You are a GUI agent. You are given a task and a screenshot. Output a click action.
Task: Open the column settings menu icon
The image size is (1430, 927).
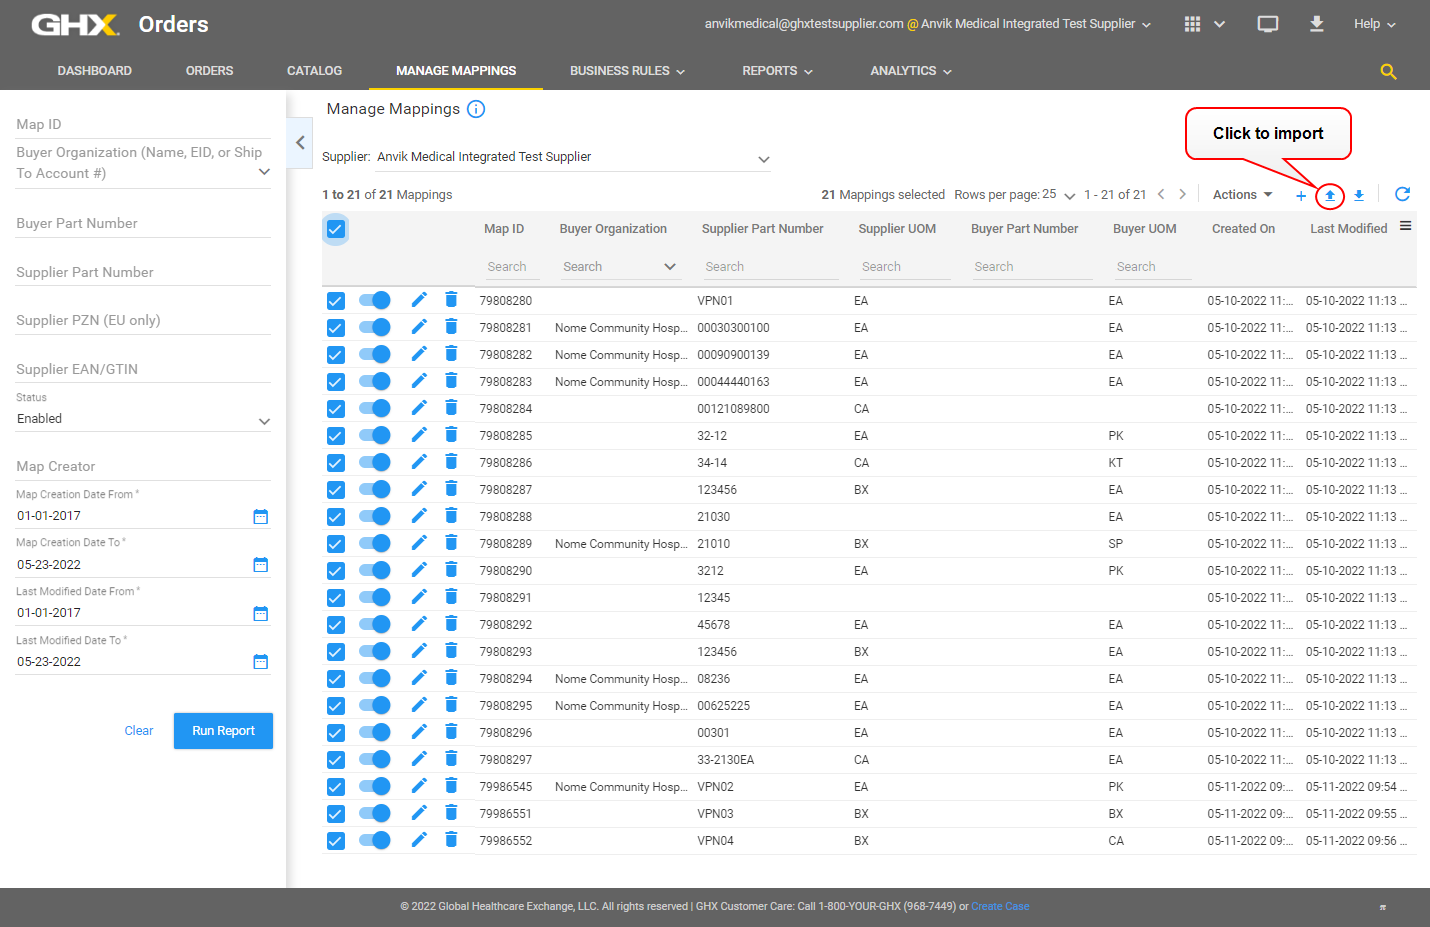click(x=1405, y=226)
